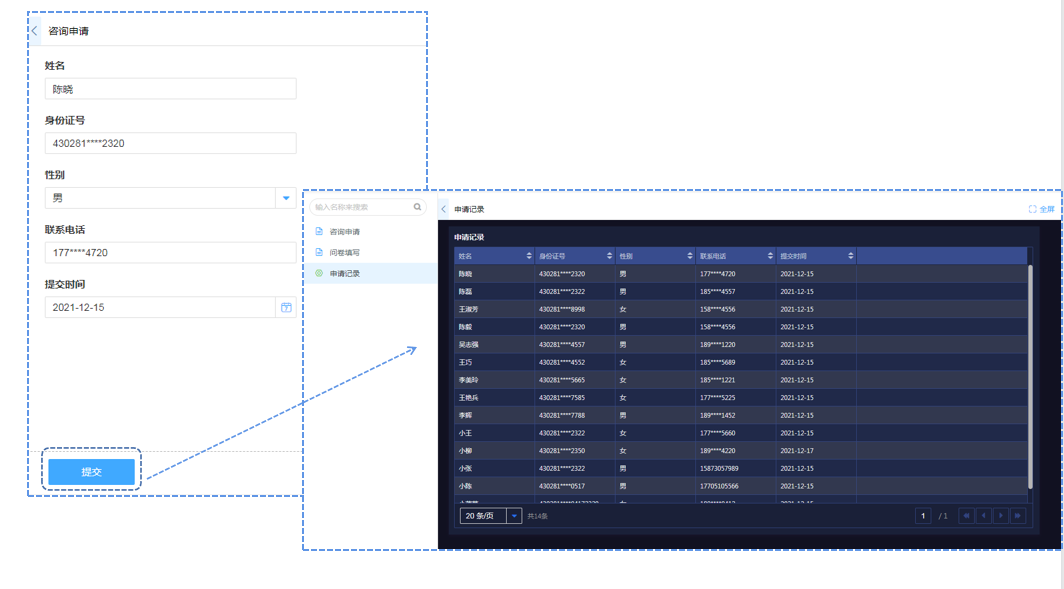Go to the next page of records

pyautogui.click(x=1000, y=516)
